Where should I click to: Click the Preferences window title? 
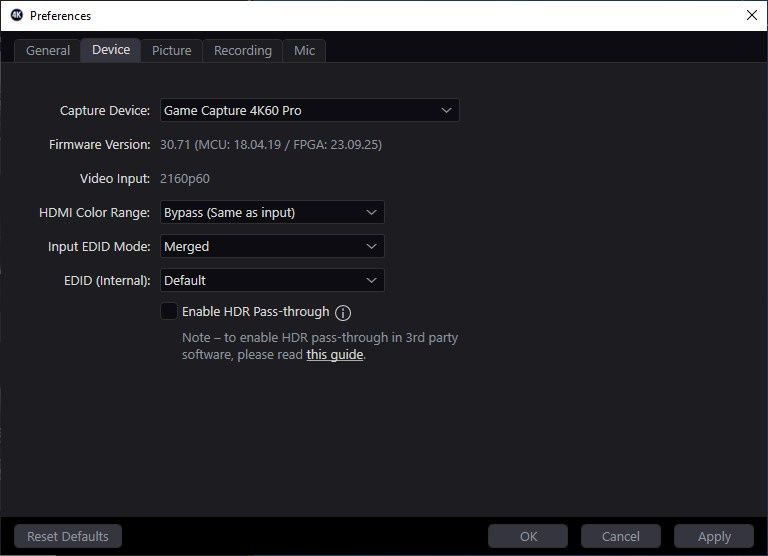coord(60,16)
